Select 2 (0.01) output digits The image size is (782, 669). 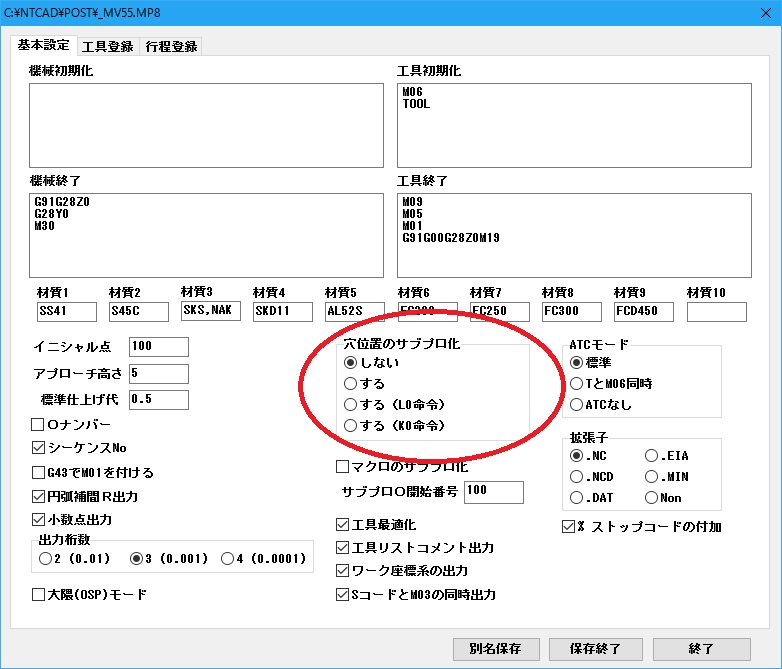[x=45, y=558]
